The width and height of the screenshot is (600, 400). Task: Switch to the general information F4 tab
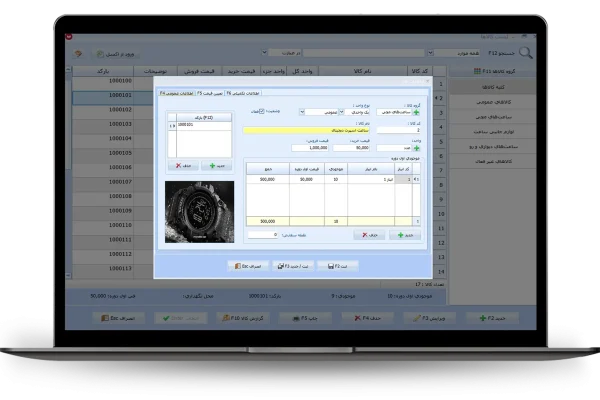pyautogui.click(x=177, y=93)
